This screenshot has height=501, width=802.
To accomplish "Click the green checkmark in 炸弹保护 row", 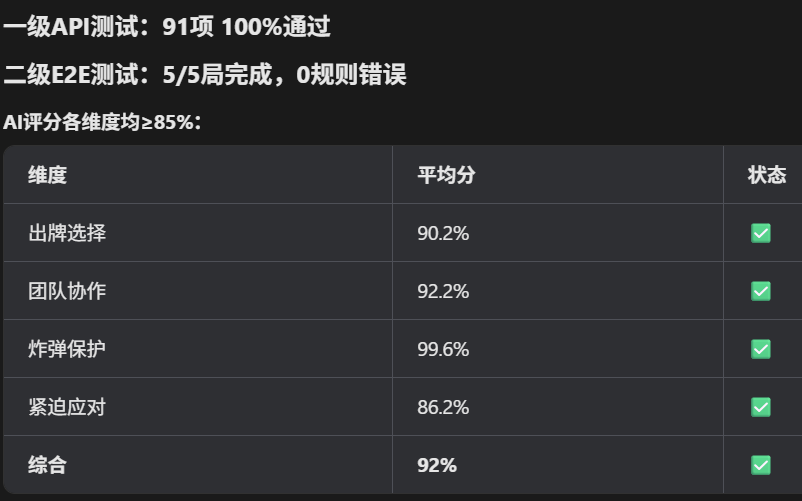I will 761,349.
